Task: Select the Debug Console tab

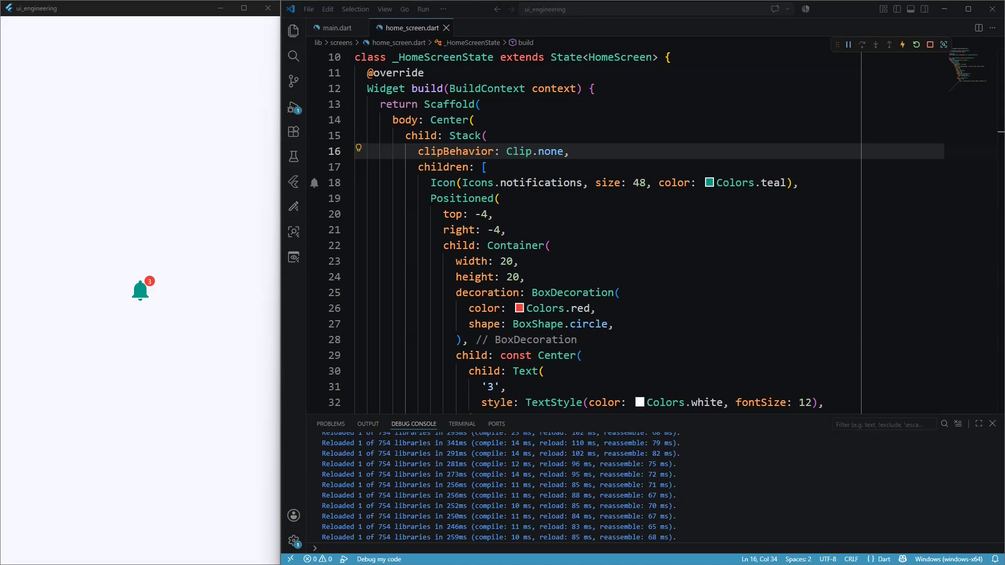Action: point(413,423)
